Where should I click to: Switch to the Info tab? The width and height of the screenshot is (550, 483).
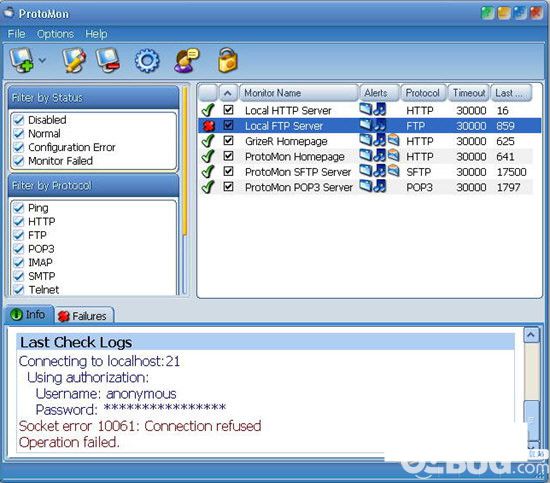pyautogui.click(x=29, y=315)
